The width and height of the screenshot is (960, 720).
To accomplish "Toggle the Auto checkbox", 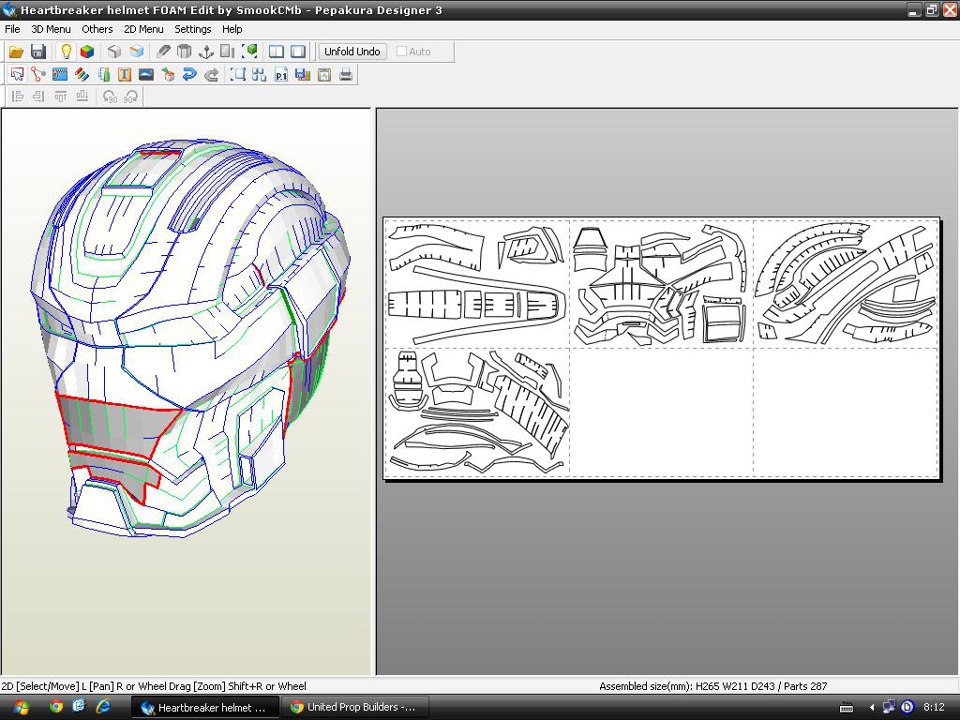I will [402, 52].
